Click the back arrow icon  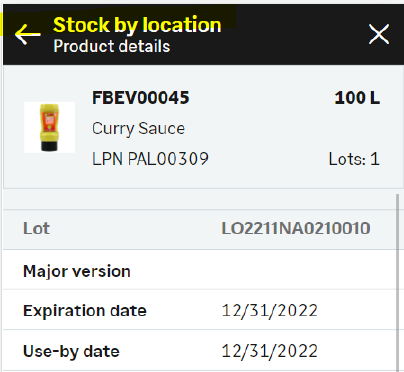point(28,34)
